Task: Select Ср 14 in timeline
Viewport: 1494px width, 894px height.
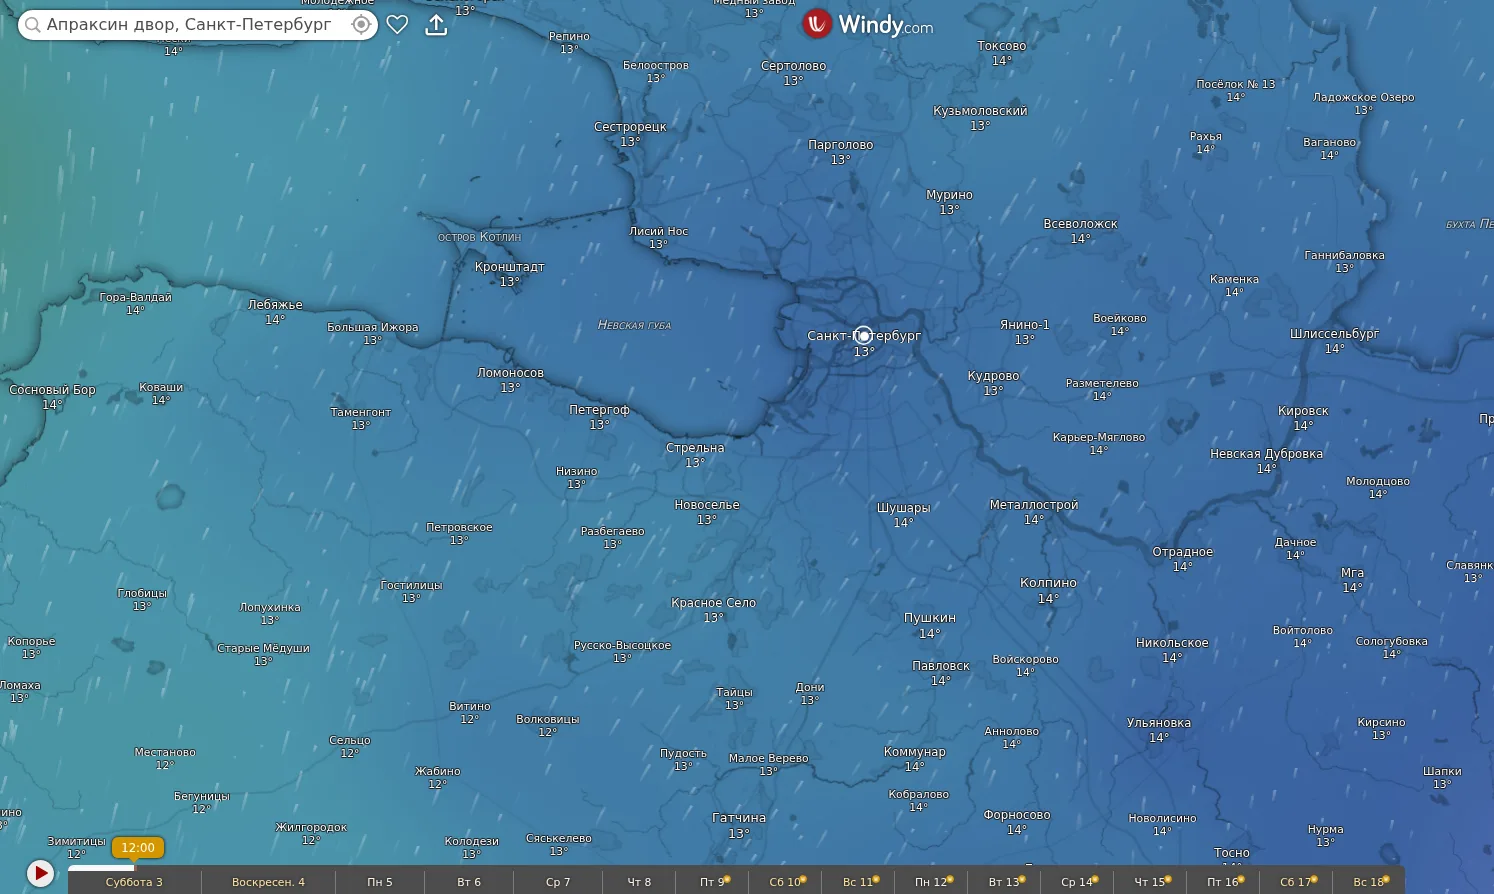Action: pos(1077,882)
